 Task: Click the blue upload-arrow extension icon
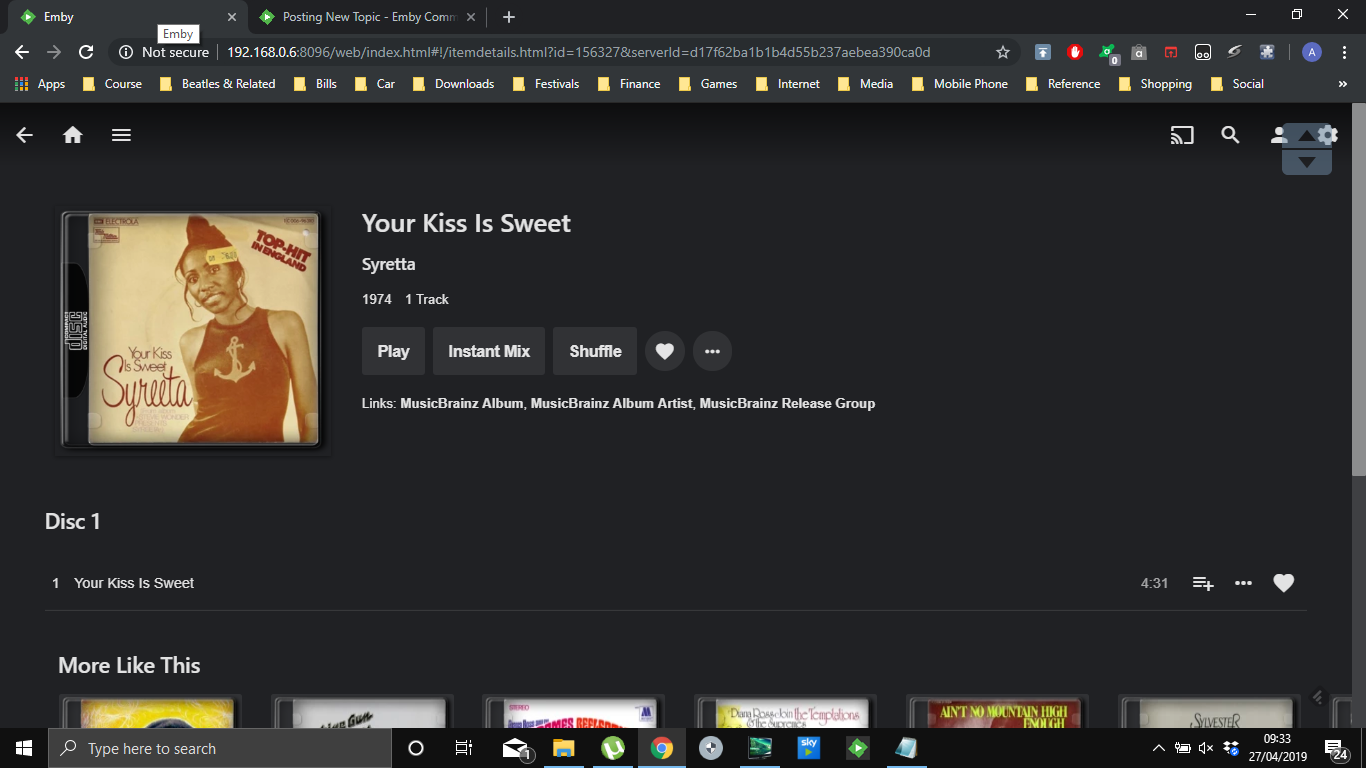(x=1043, y=52)
